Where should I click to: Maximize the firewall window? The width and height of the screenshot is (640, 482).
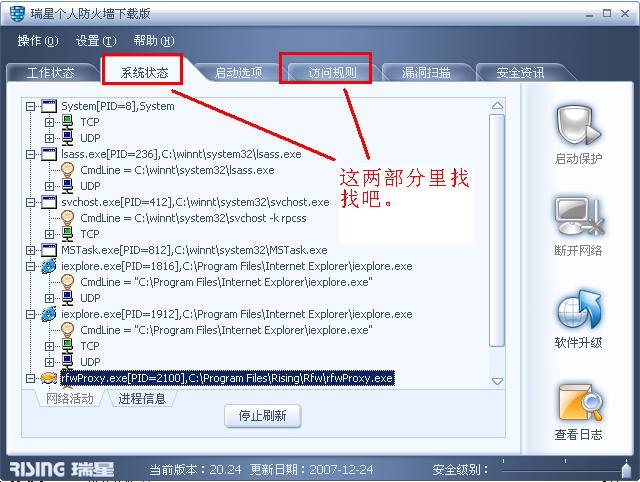[607, 13]
